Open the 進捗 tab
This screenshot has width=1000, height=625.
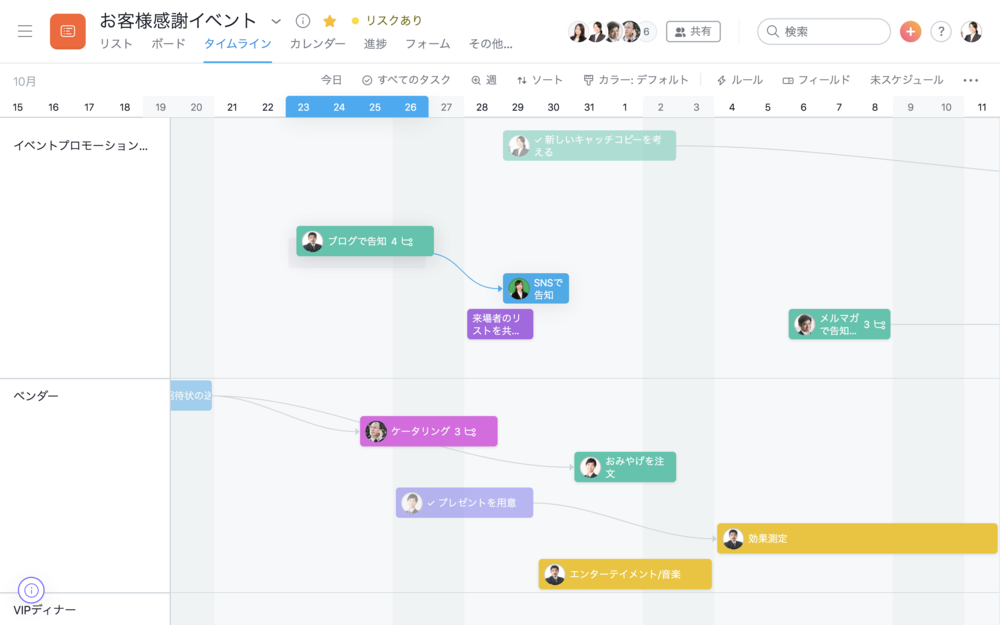(x=375, y=44)
